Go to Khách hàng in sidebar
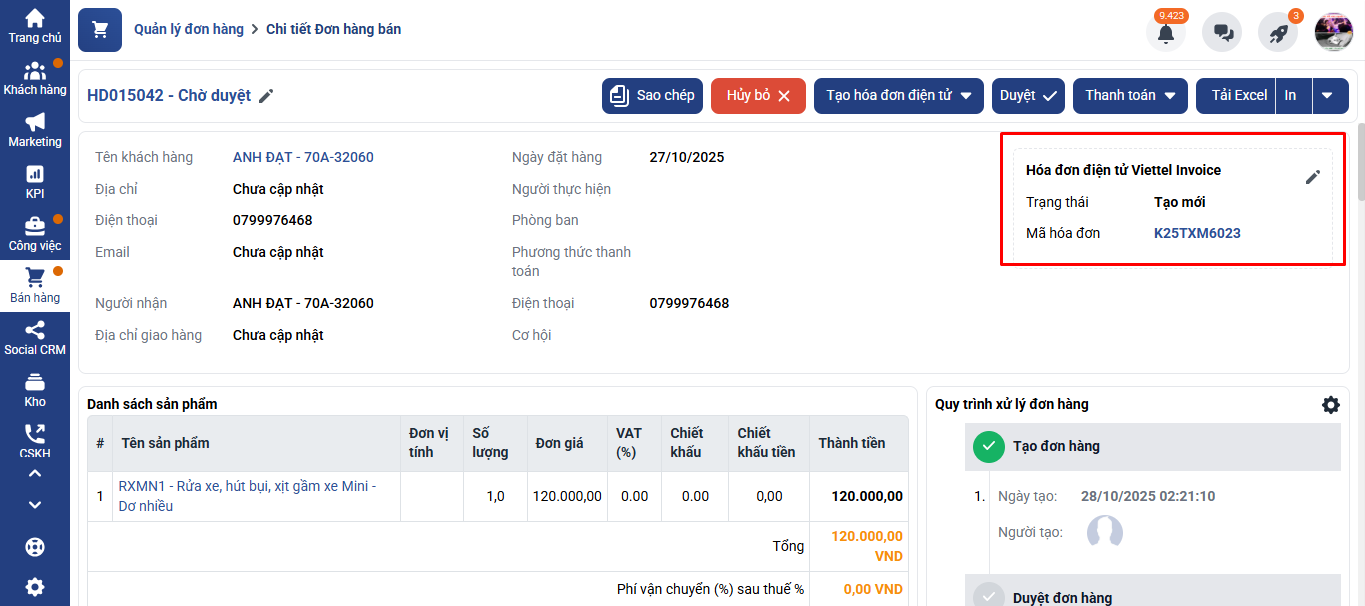The height and width of the screenshot is (606, 1365). pyautogui.click(x=35, y=79)
